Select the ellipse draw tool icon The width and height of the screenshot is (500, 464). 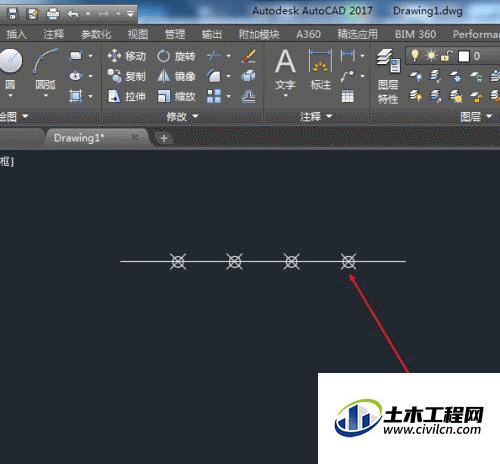pos(76,76)
